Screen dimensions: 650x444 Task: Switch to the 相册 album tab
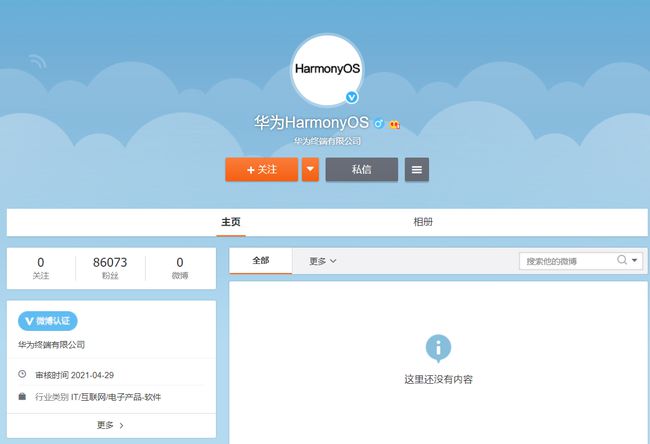423,222
